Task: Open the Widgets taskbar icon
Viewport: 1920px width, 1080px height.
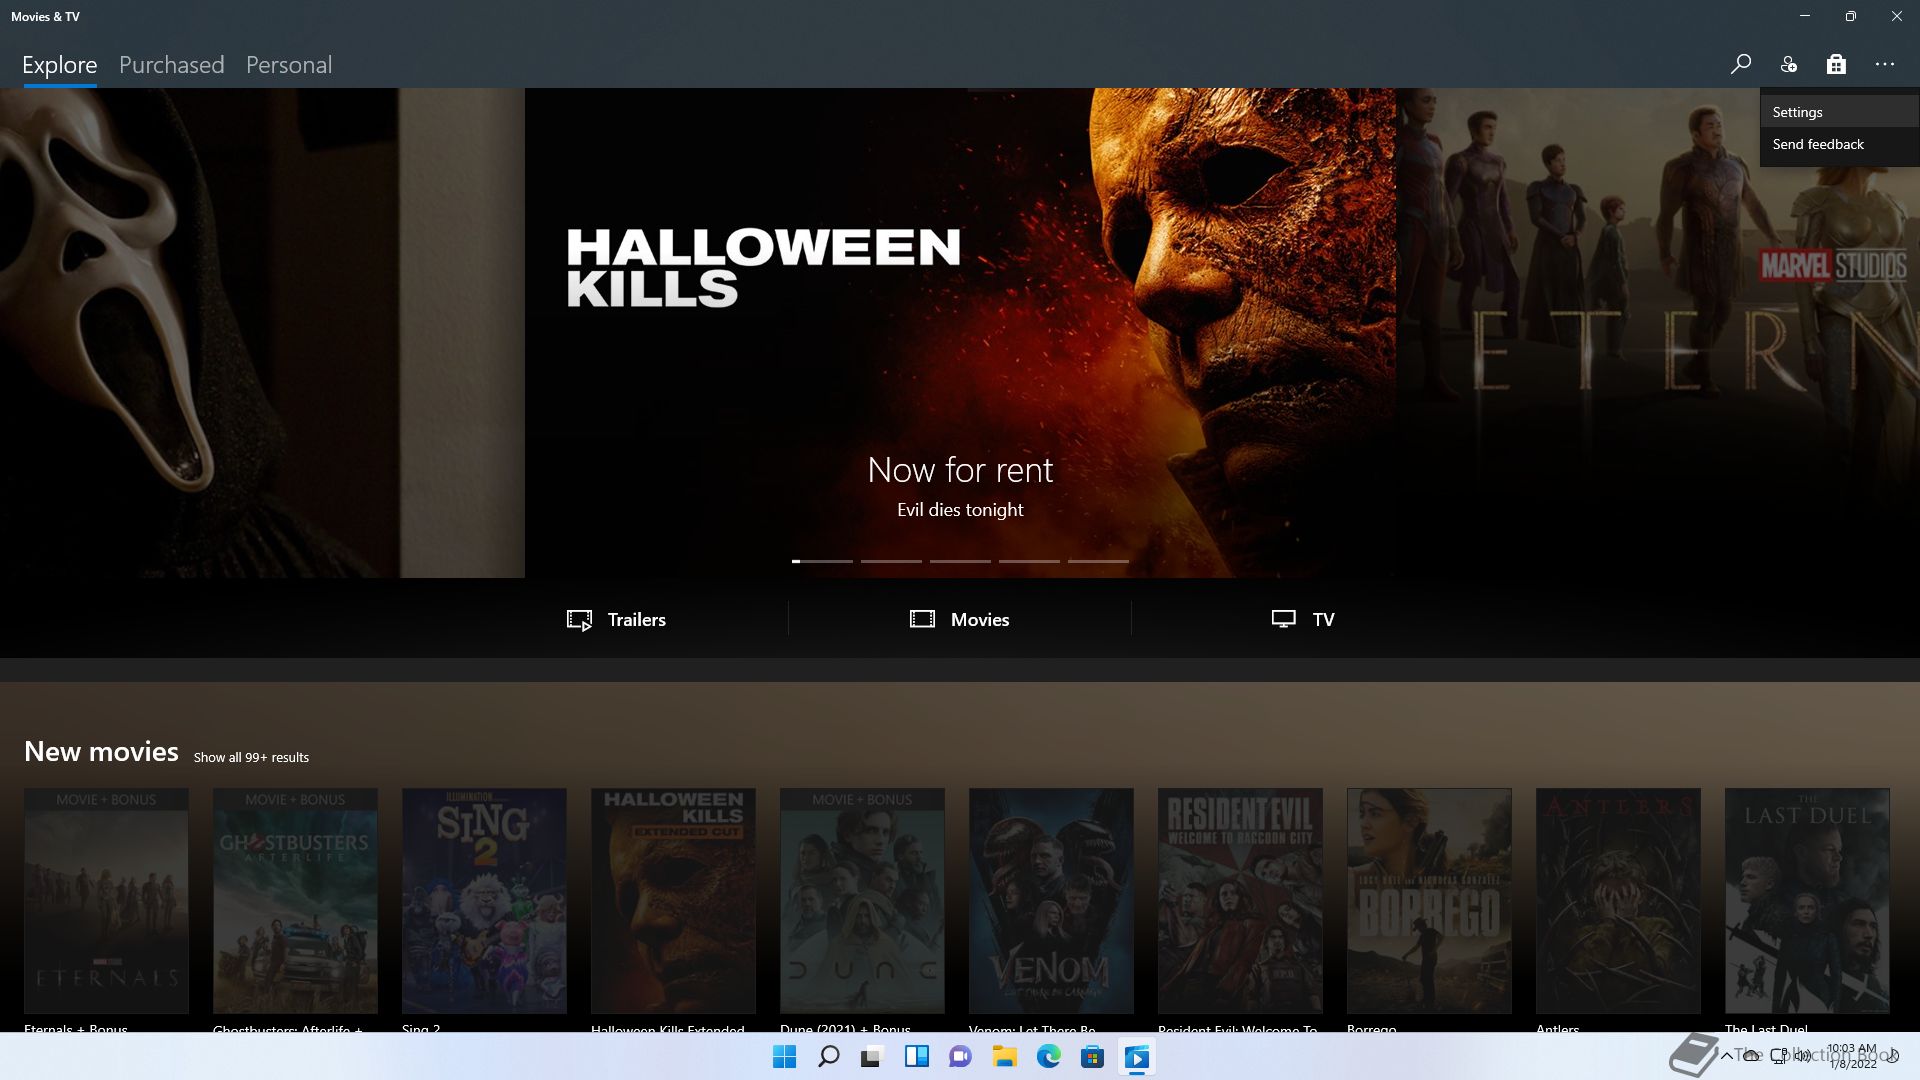Action: click(916, 1056)
